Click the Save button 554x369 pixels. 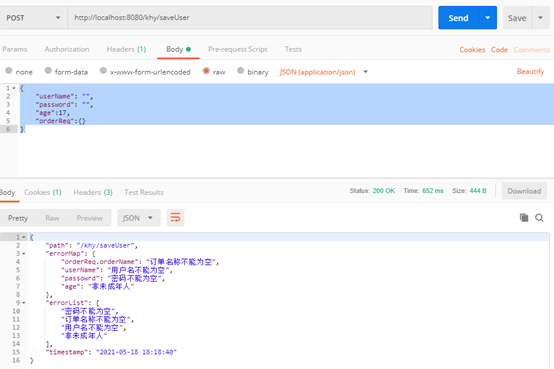pos(517,18)
